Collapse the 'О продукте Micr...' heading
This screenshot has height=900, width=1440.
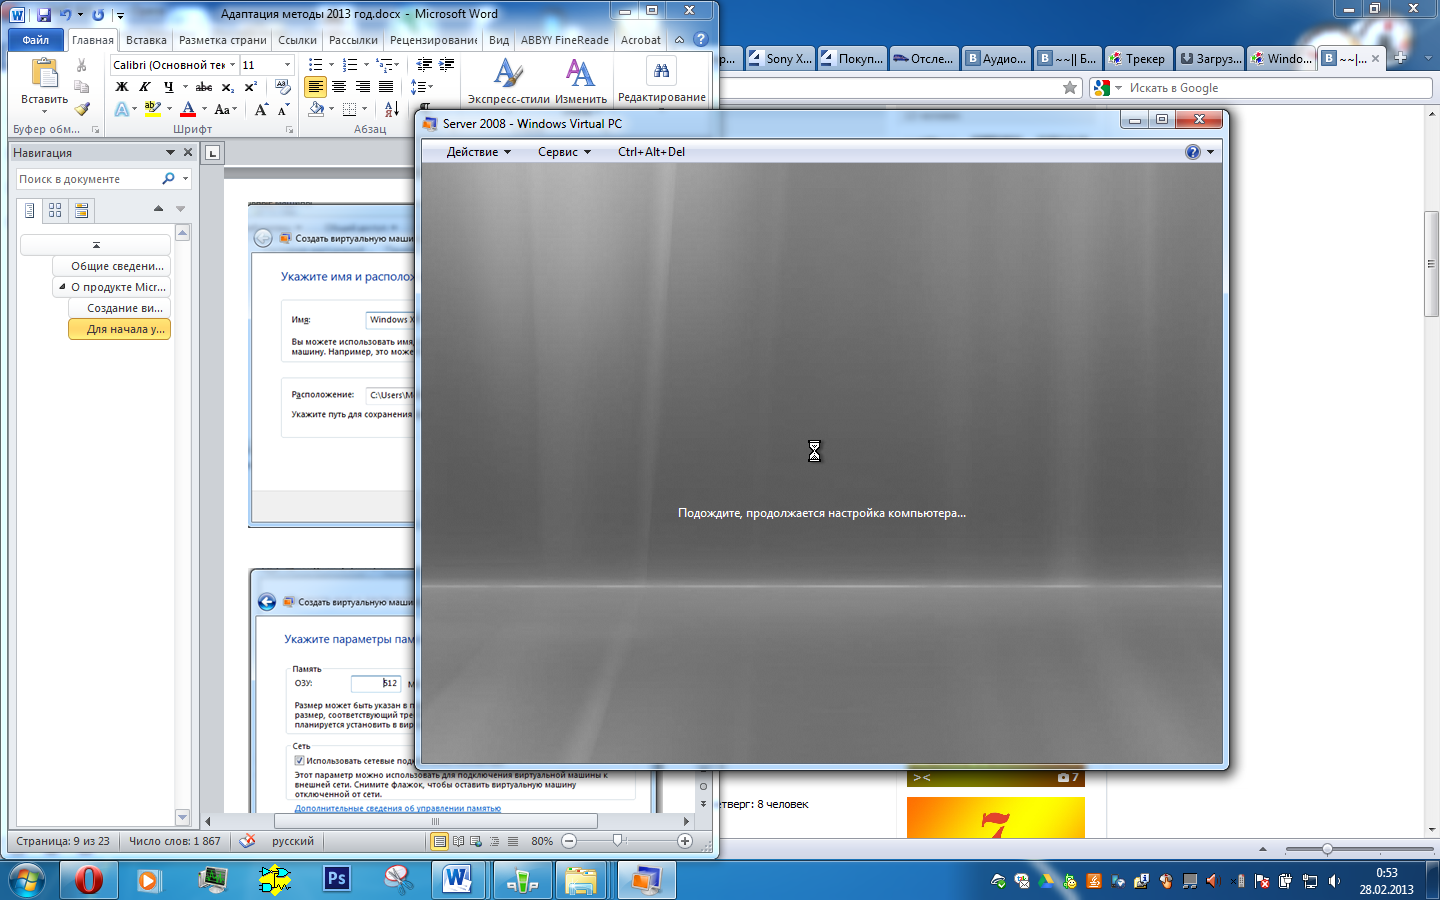click(62, 287)
